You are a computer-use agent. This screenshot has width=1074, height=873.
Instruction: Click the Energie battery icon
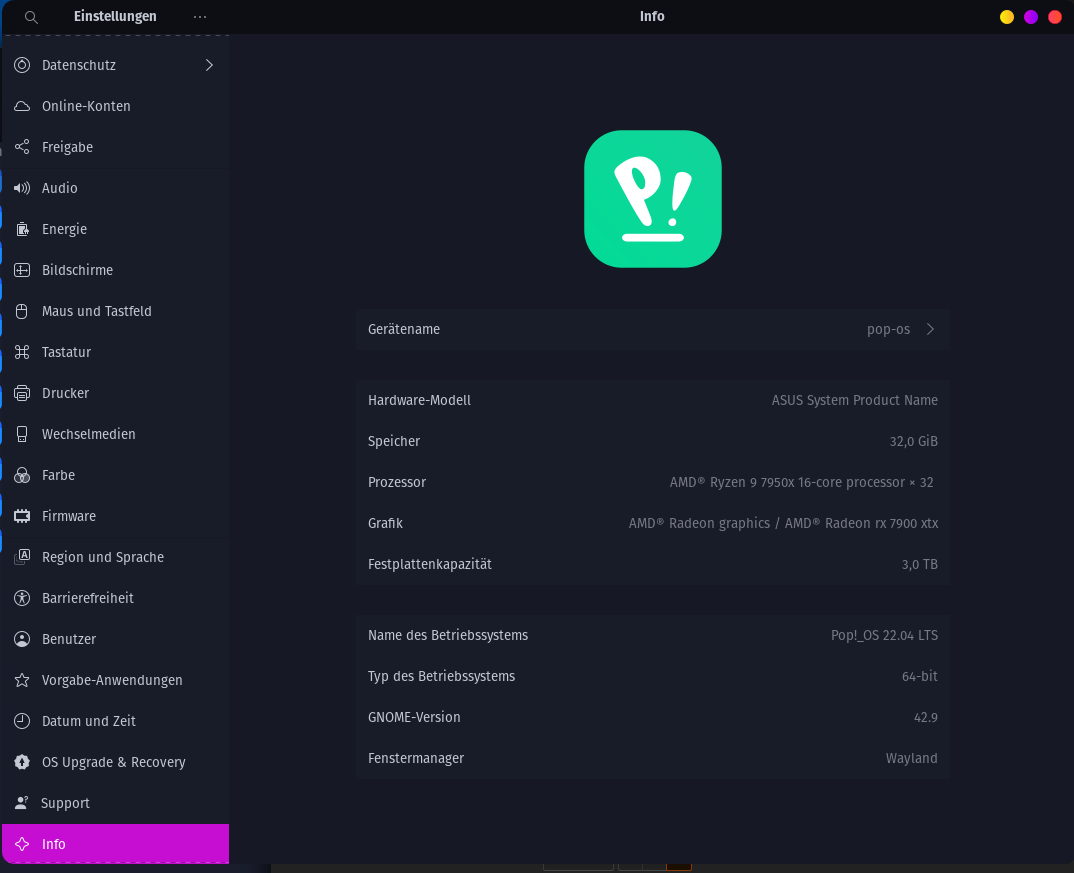pos(22,229)
